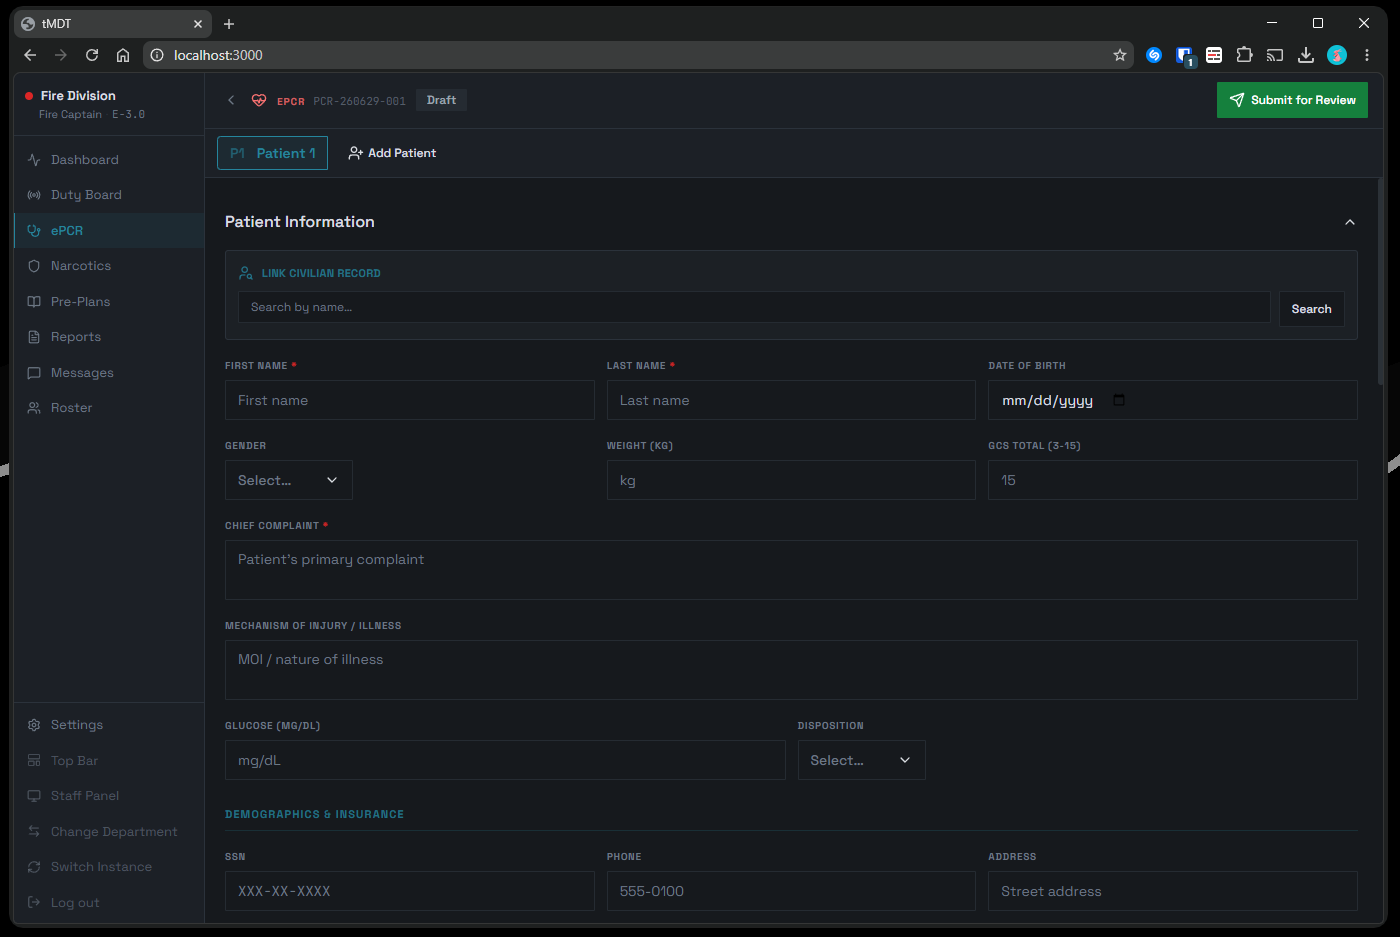The height and width of the screenshot is (937, 1400).
Task: Click the localhost:3000 address bar
Action: 638,55
